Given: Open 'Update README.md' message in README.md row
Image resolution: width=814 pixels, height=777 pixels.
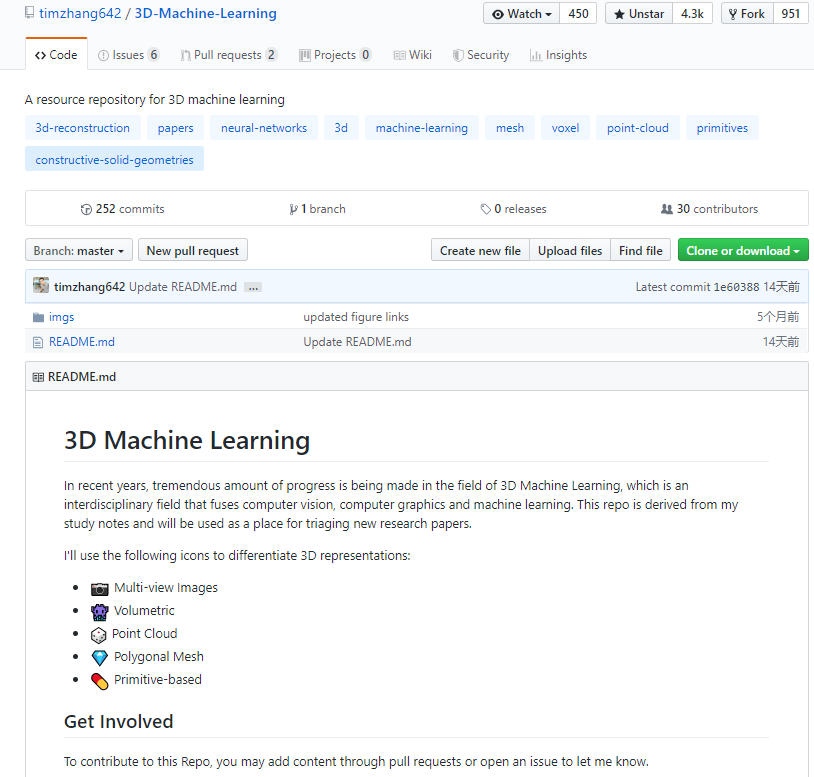Looking at the screenshot, I should tap(357, 342).
